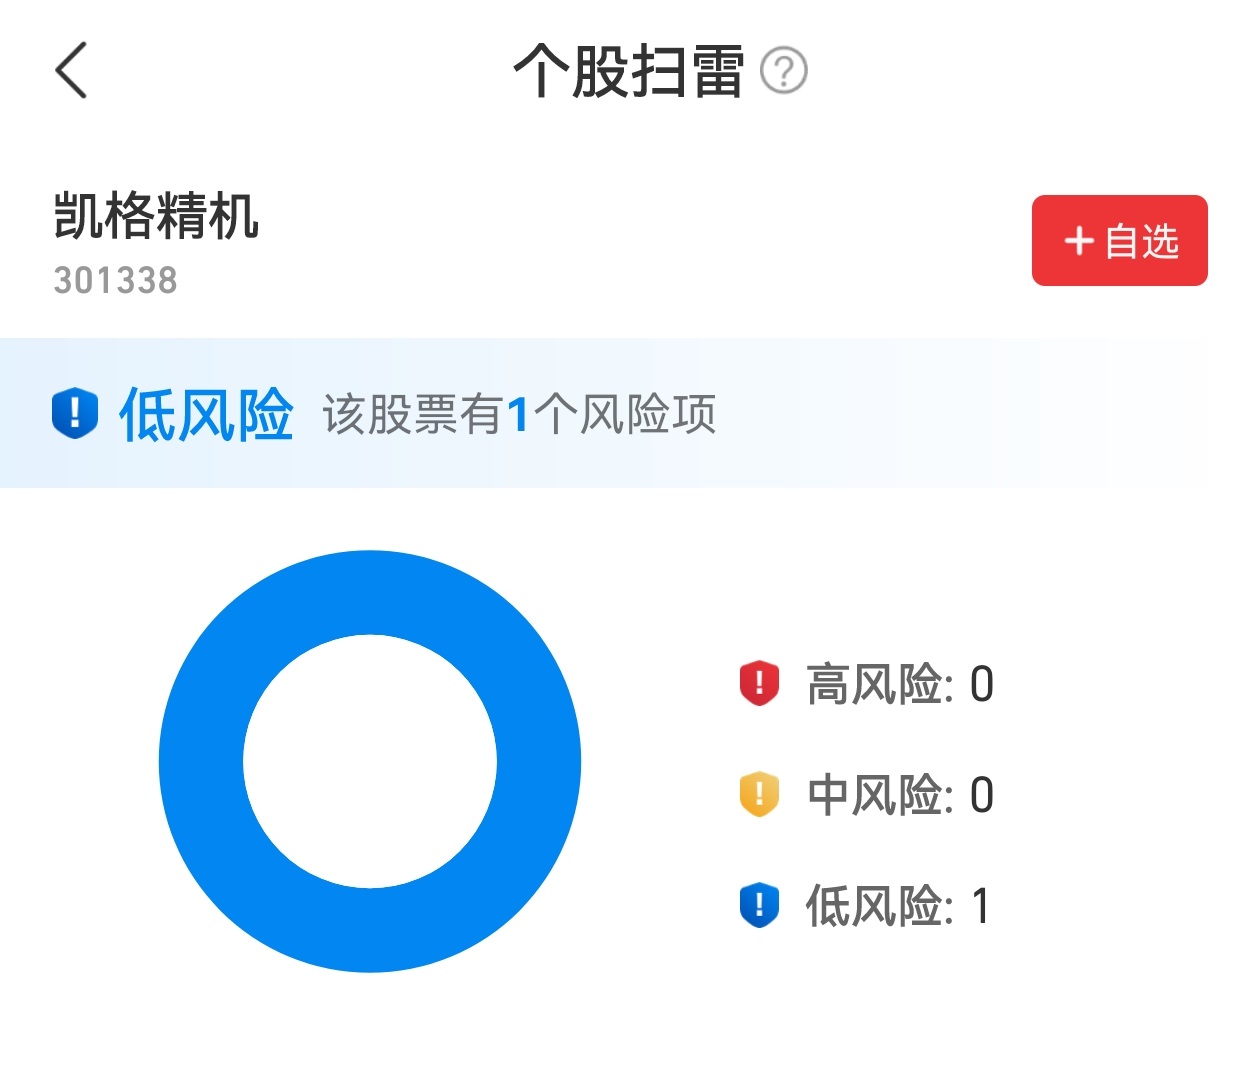The width and height of the screenshot is (1260, 1070).
Task: Tap the red 高风险 shield icon
Action: tap(759, 684)
